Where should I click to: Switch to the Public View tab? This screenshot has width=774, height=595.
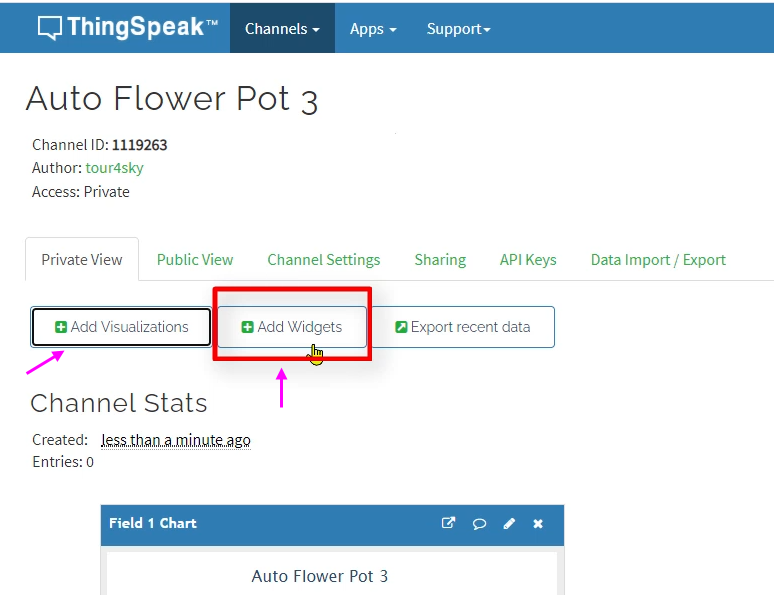[195, 260]
